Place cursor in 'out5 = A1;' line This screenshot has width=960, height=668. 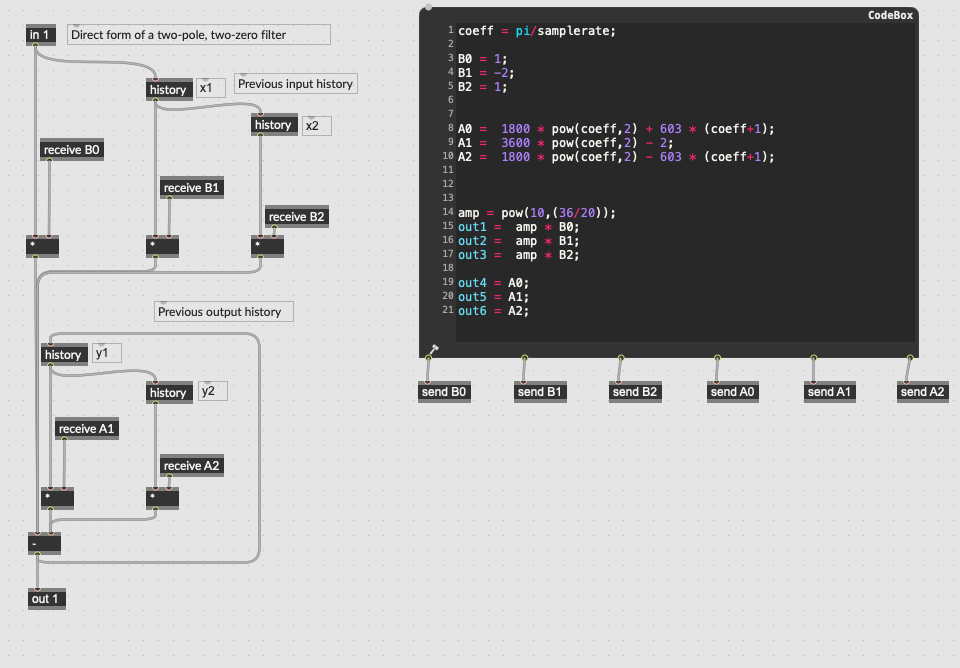(x=493, y=297)
